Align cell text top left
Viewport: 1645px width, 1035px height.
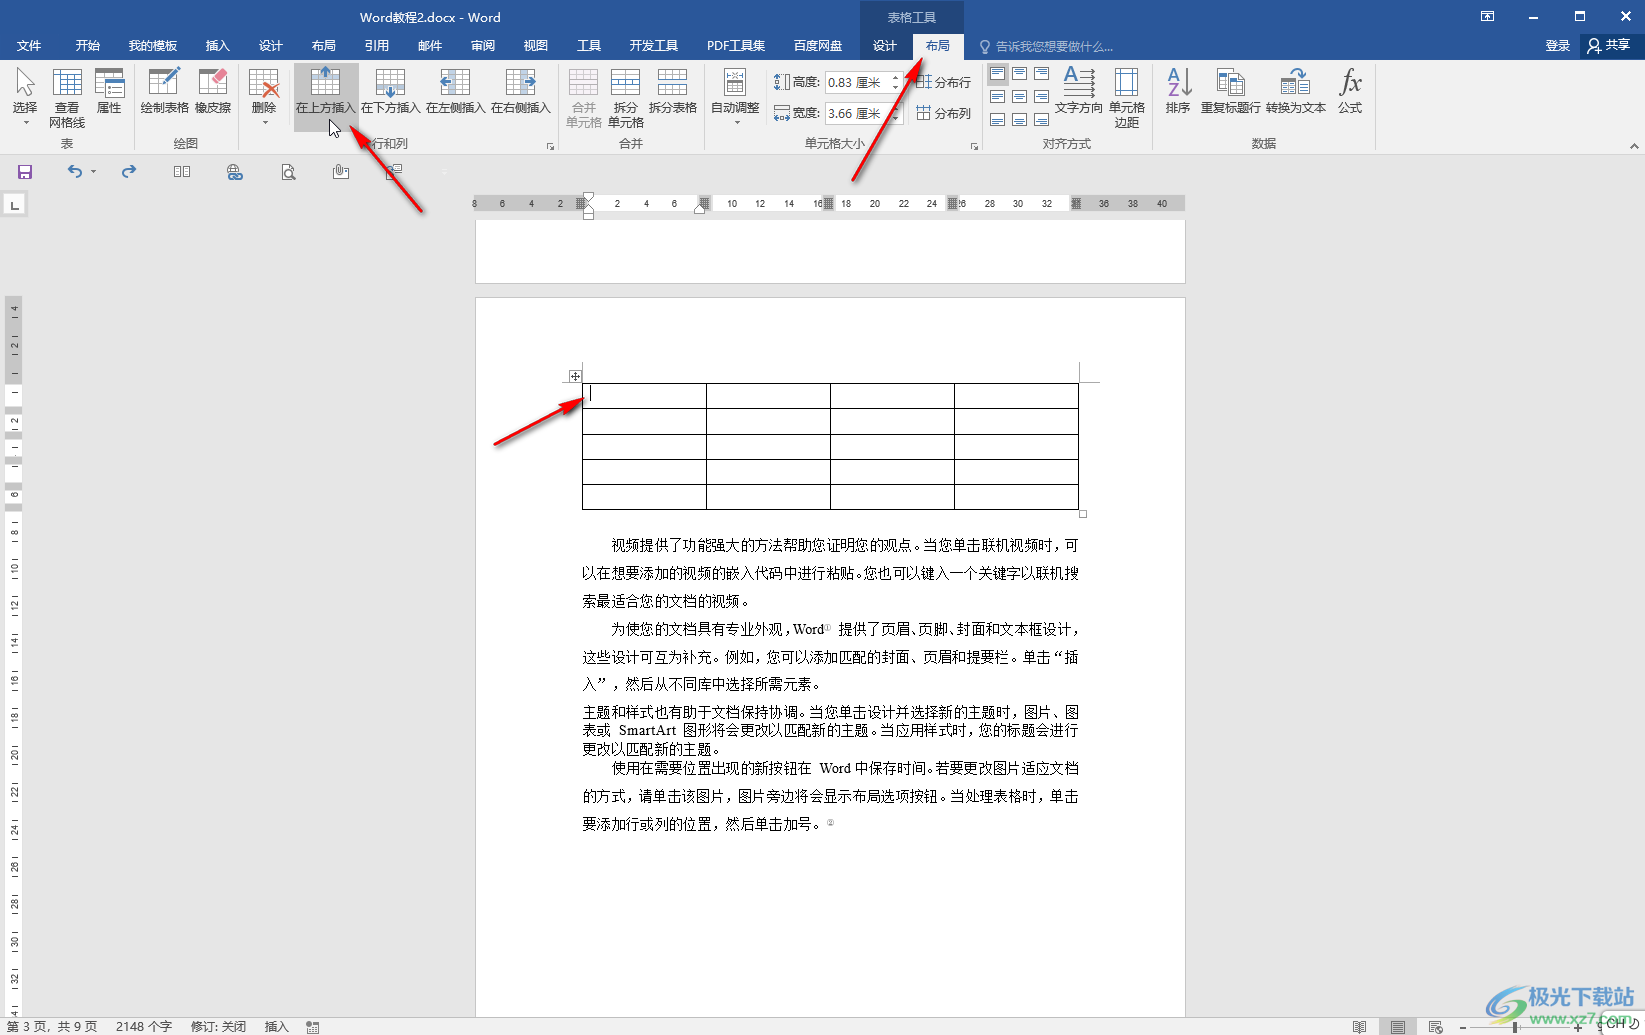(997, 74)
